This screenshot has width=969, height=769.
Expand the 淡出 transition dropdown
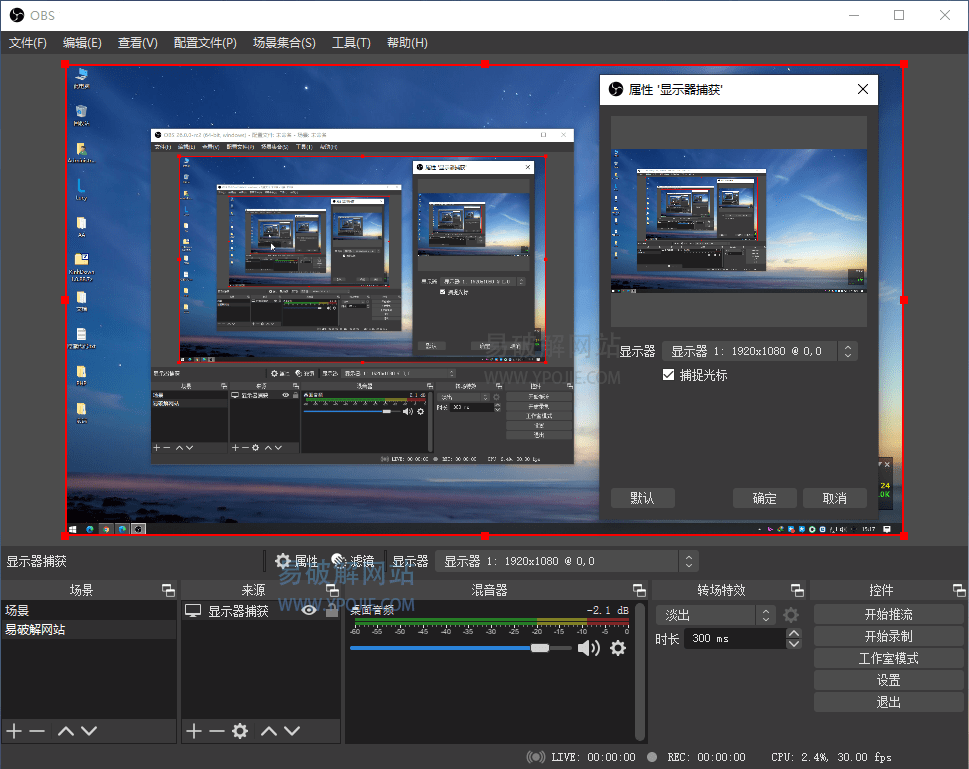(x=766, y=615)
